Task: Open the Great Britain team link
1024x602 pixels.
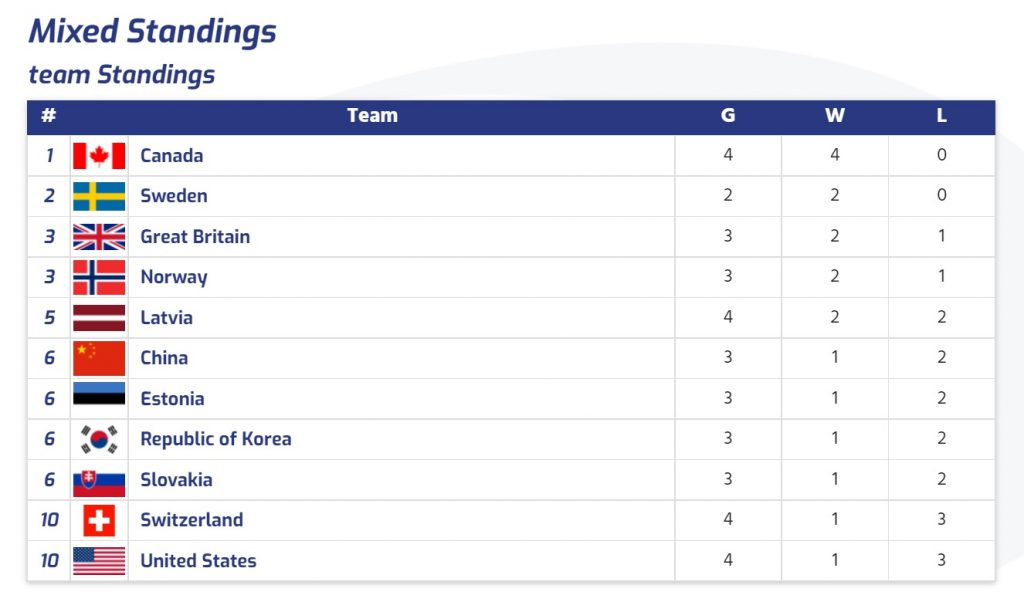Action: tap(195, 236)
